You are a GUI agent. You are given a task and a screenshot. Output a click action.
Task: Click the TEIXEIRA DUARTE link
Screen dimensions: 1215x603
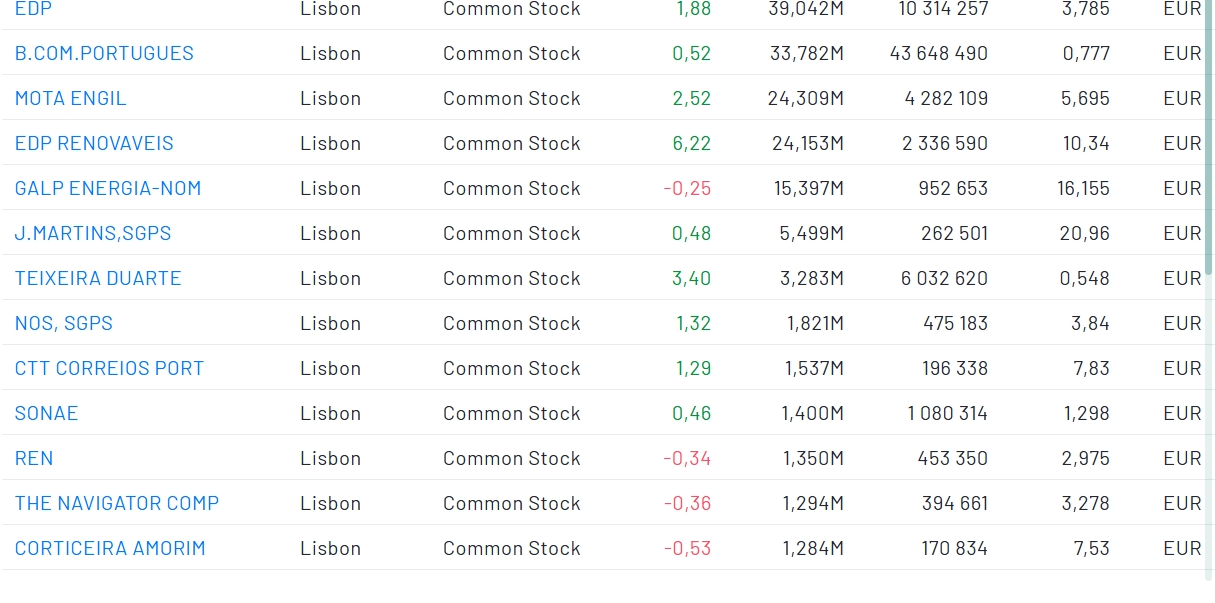click(x=98, y=278)
